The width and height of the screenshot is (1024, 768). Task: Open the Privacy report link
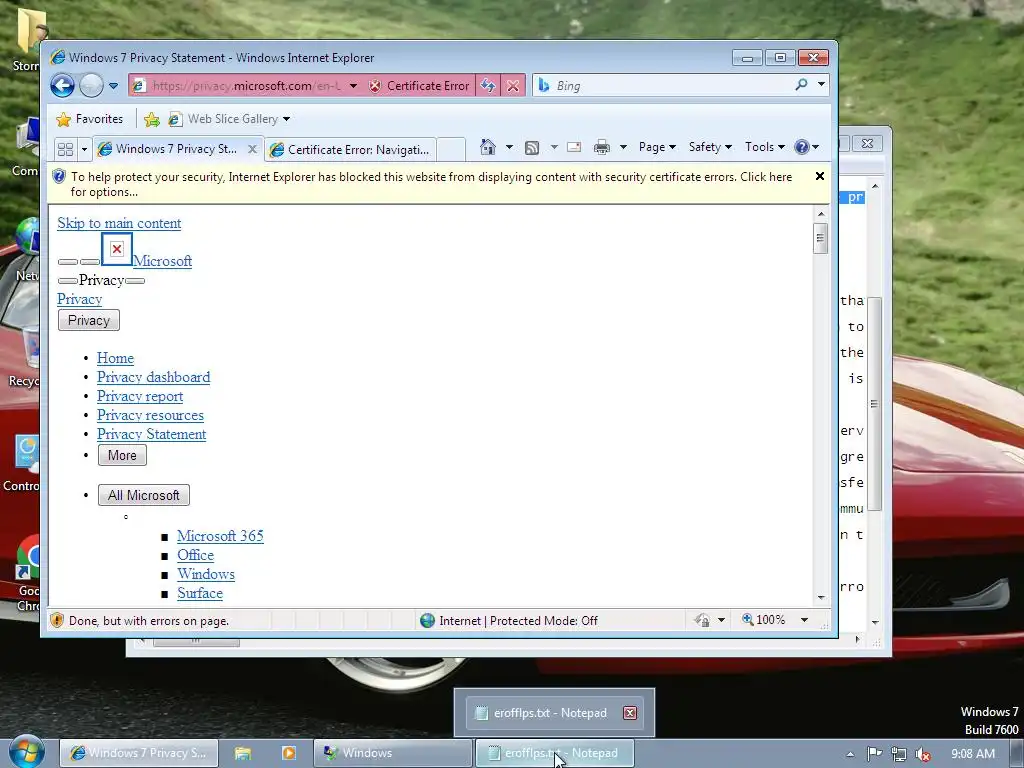140,396
